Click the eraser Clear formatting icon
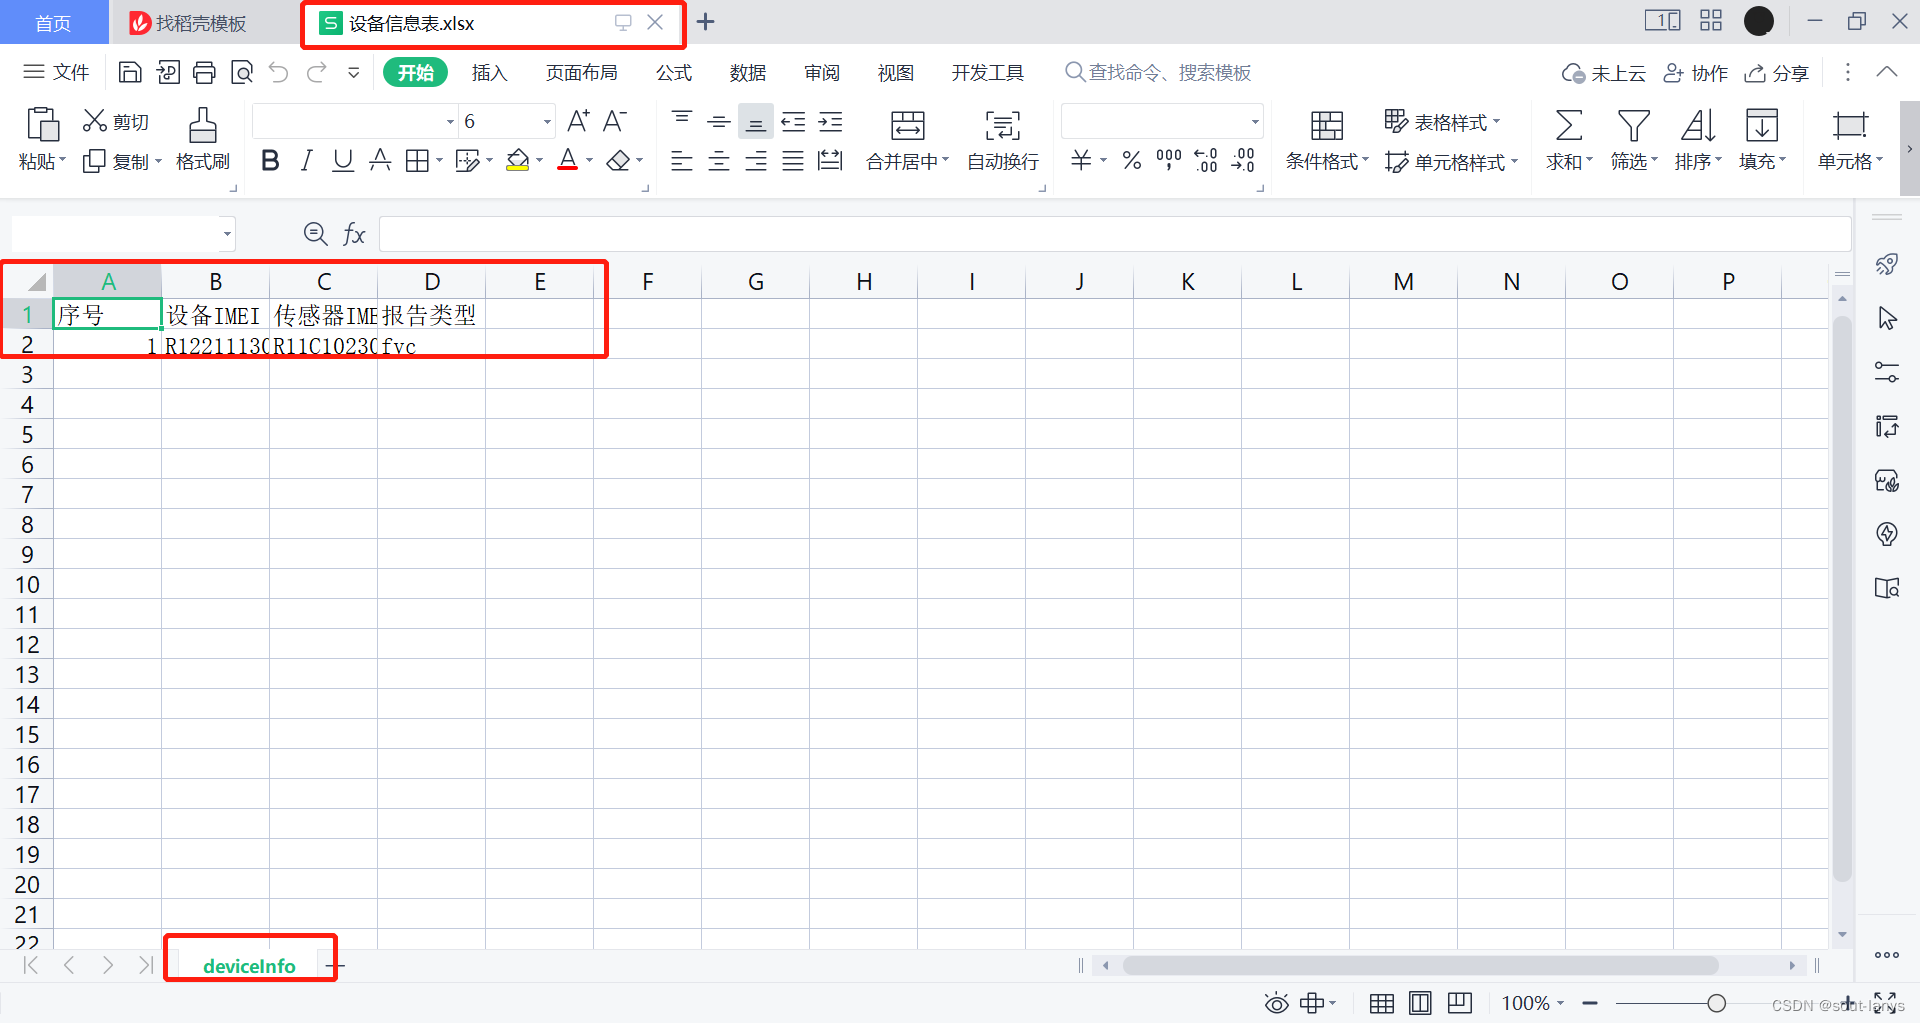This screenshot has height=1023, width=1920. [618, 160]
